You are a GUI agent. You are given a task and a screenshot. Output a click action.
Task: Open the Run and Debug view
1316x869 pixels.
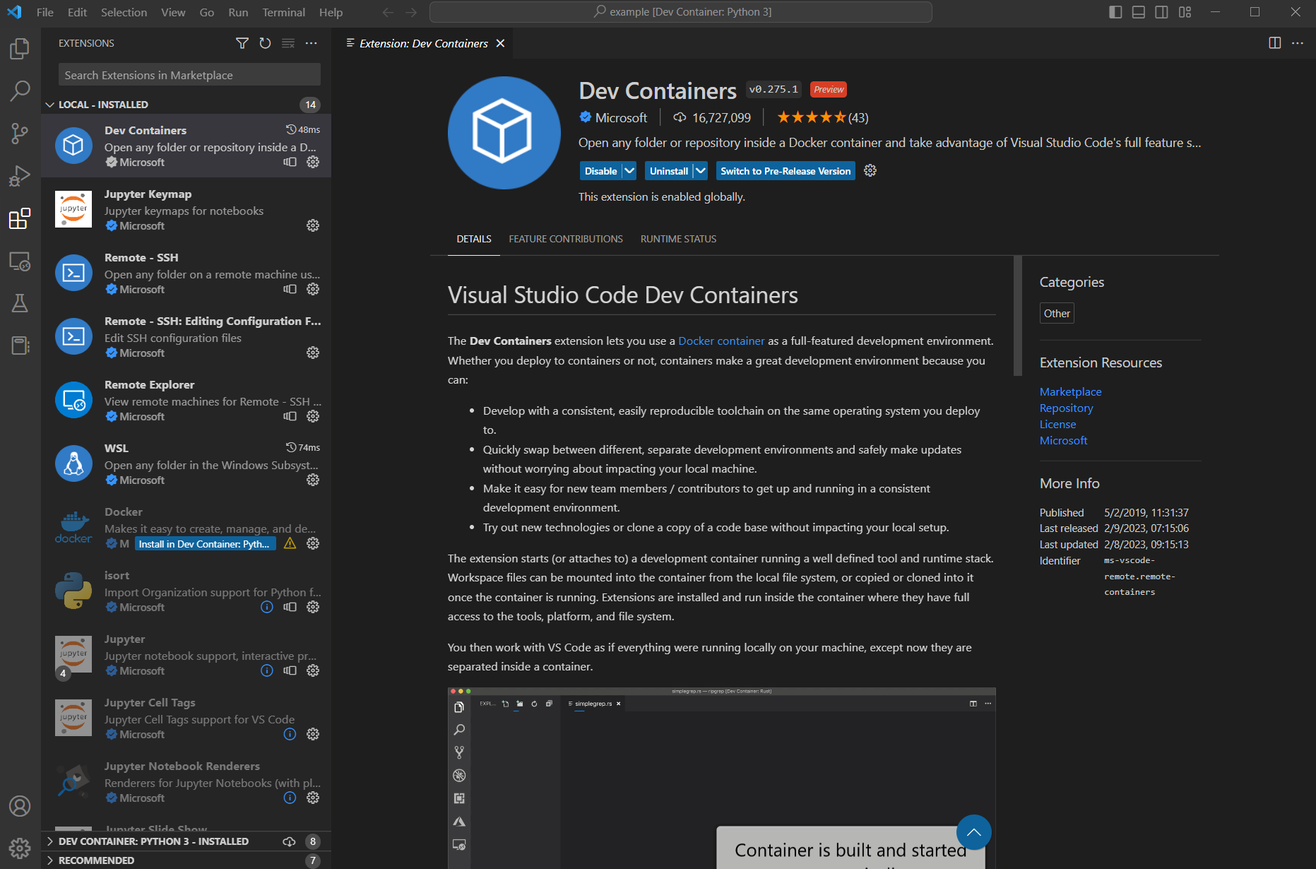18,175
